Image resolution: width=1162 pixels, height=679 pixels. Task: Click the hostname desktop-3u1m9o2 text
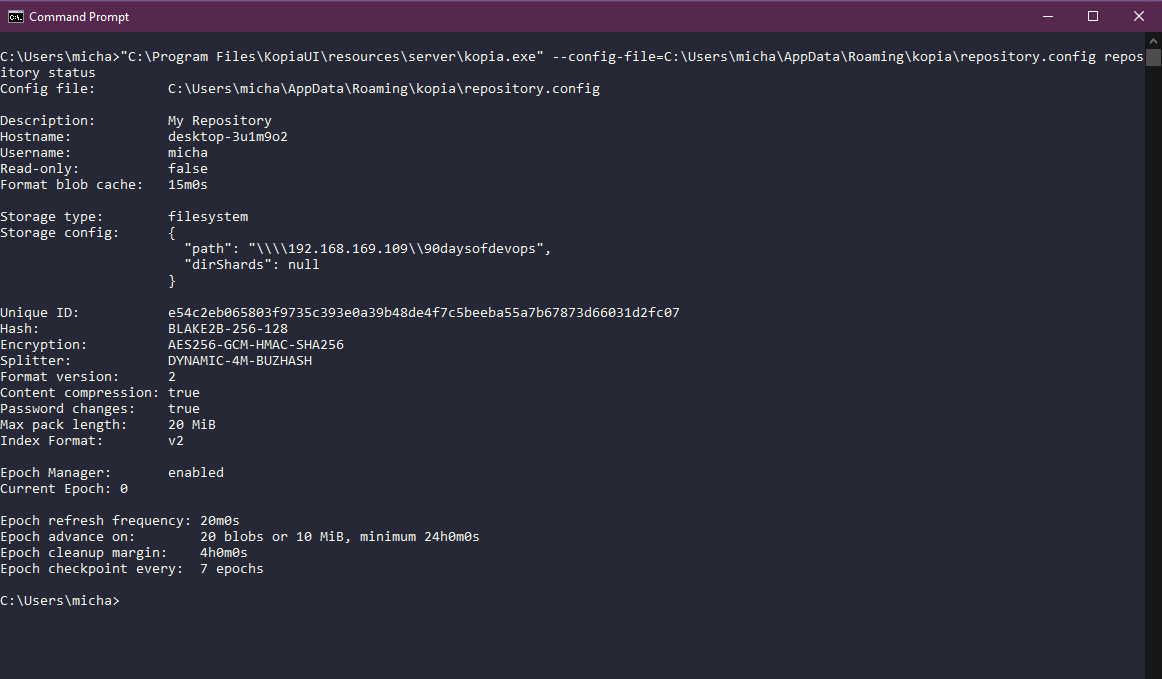pyautogui.click(x=227, y=137)
